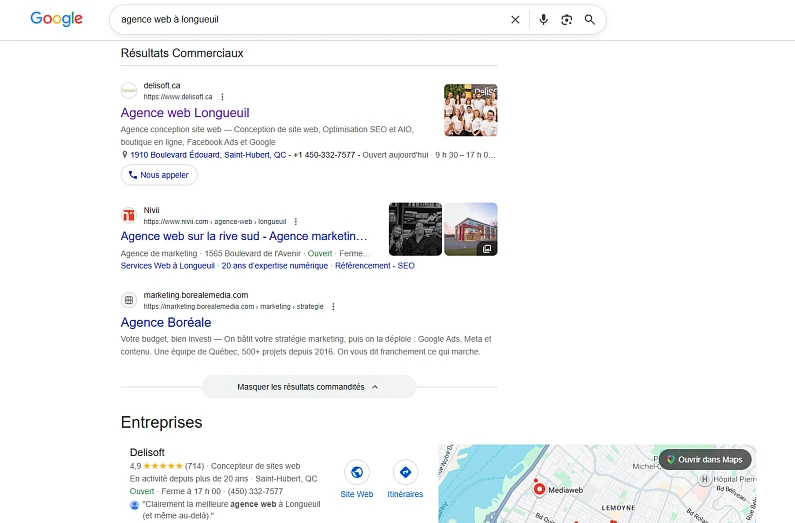This screenshot has width=795, height=523.
Task: Open borealemedia result options menu
Action: pyautogui.click(x=333, y=307)
